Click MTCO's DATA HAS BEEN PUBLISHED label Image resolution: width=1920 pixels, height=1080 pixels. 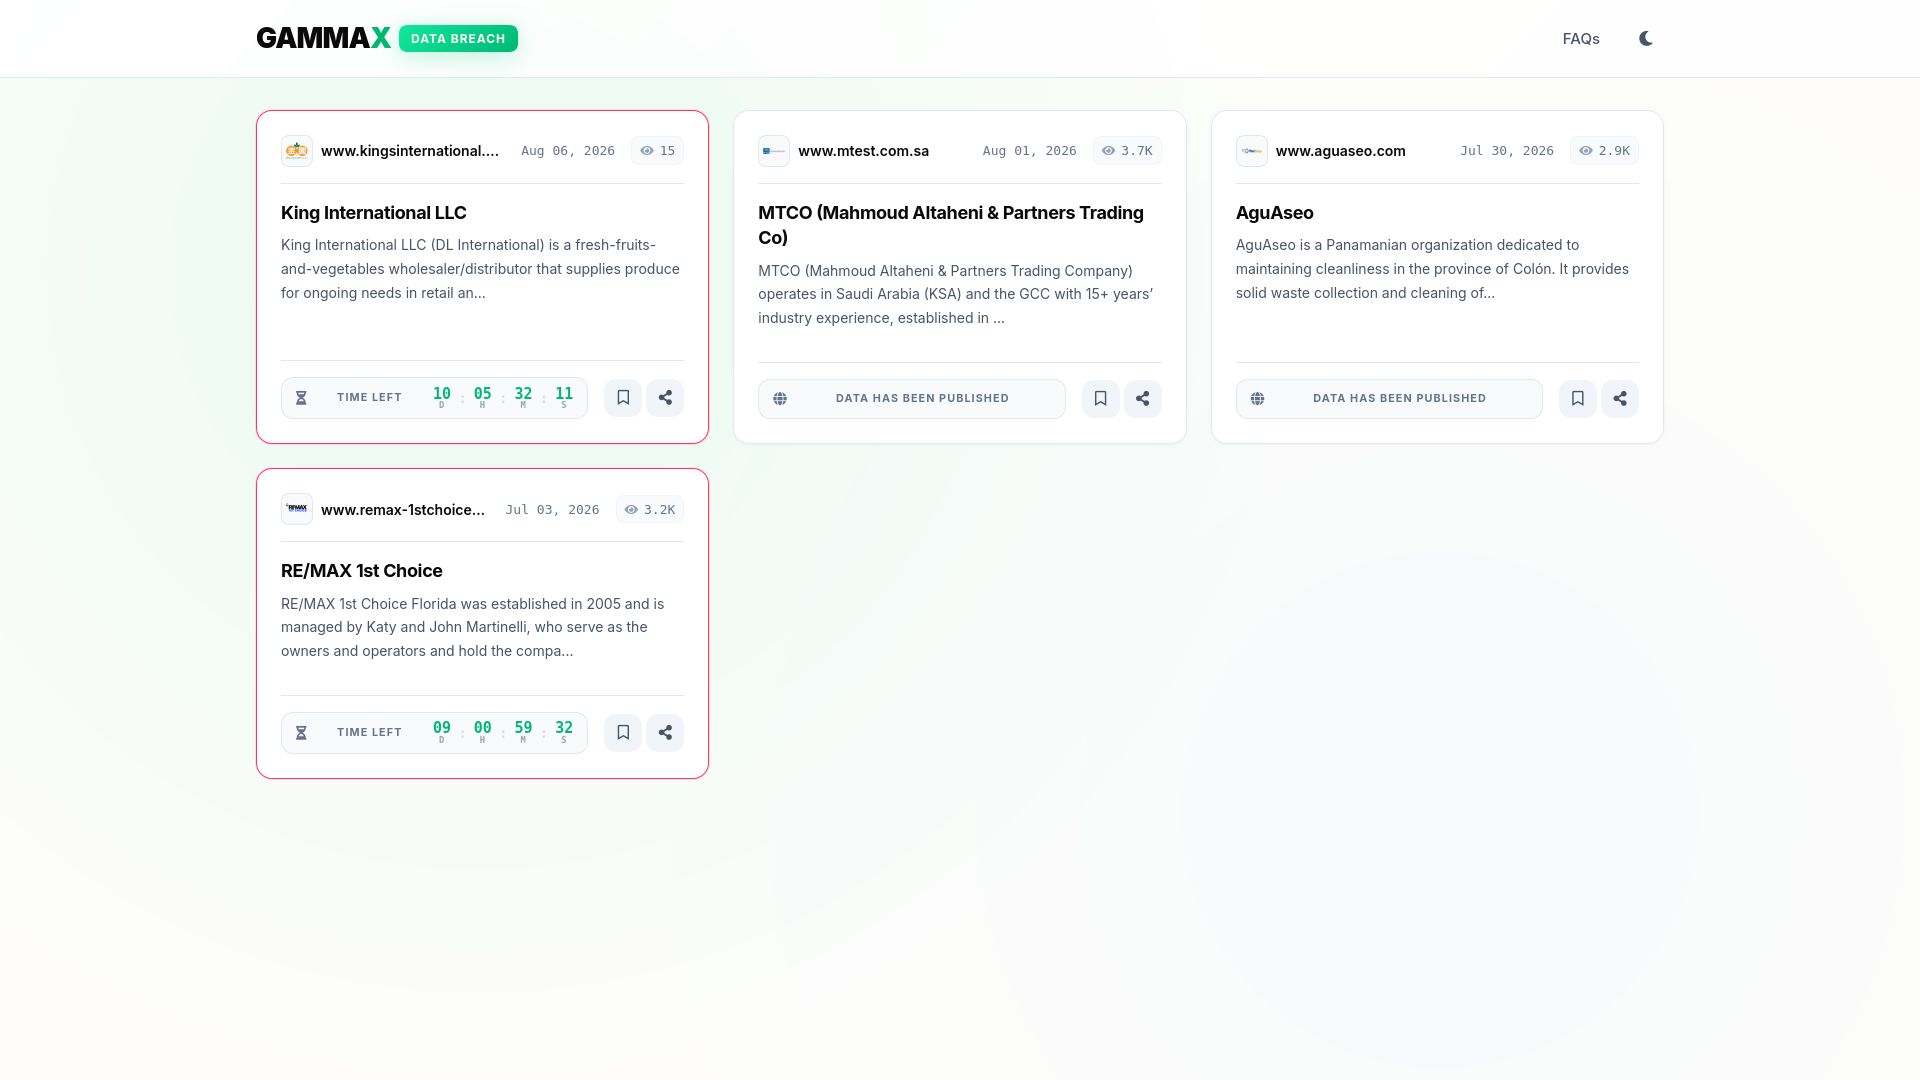pos(922,398)
